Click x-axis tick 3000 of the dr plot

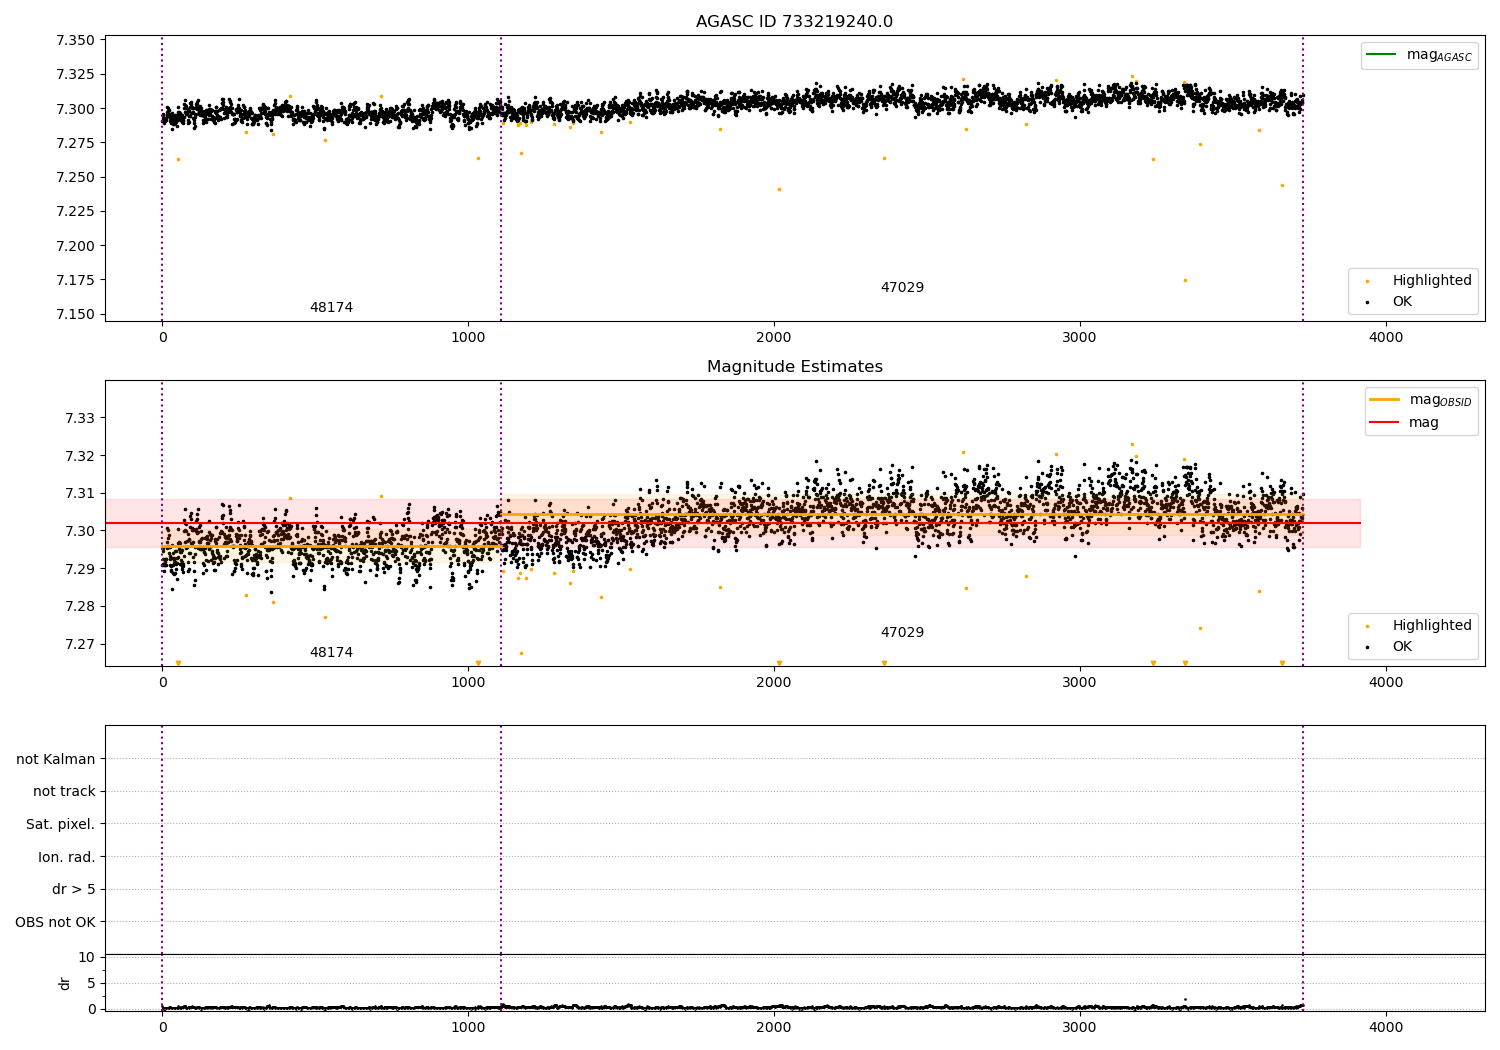(x=1080, y=1027)
